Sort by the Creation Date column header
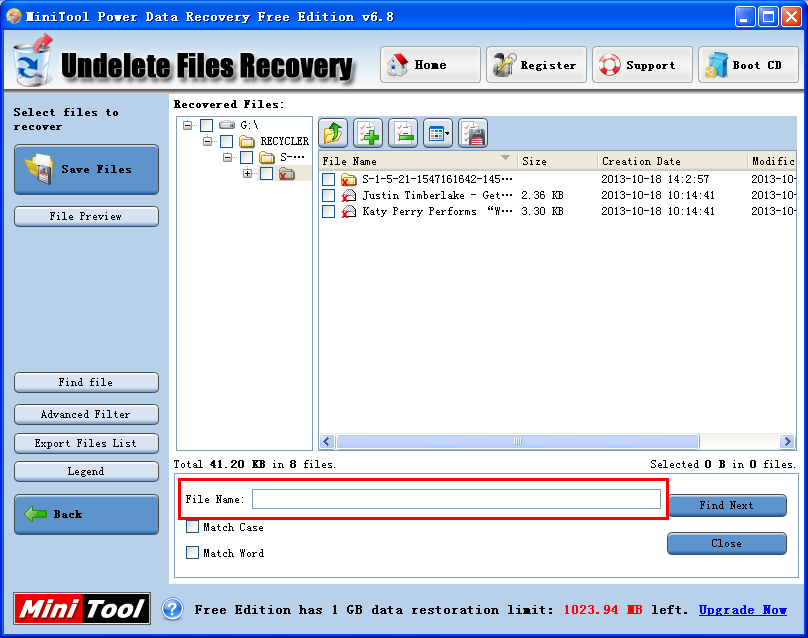 [x=672, y=161]
